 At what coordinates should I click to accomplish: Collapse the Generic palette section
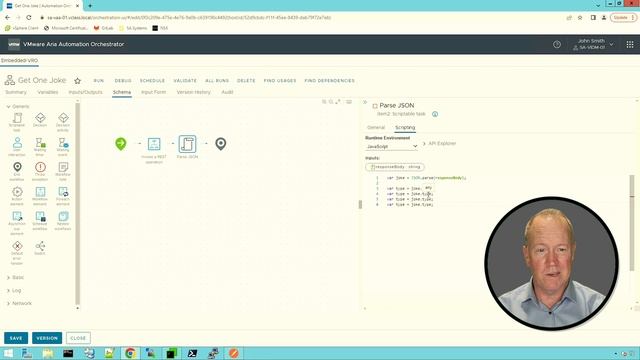tap(17, 107)
